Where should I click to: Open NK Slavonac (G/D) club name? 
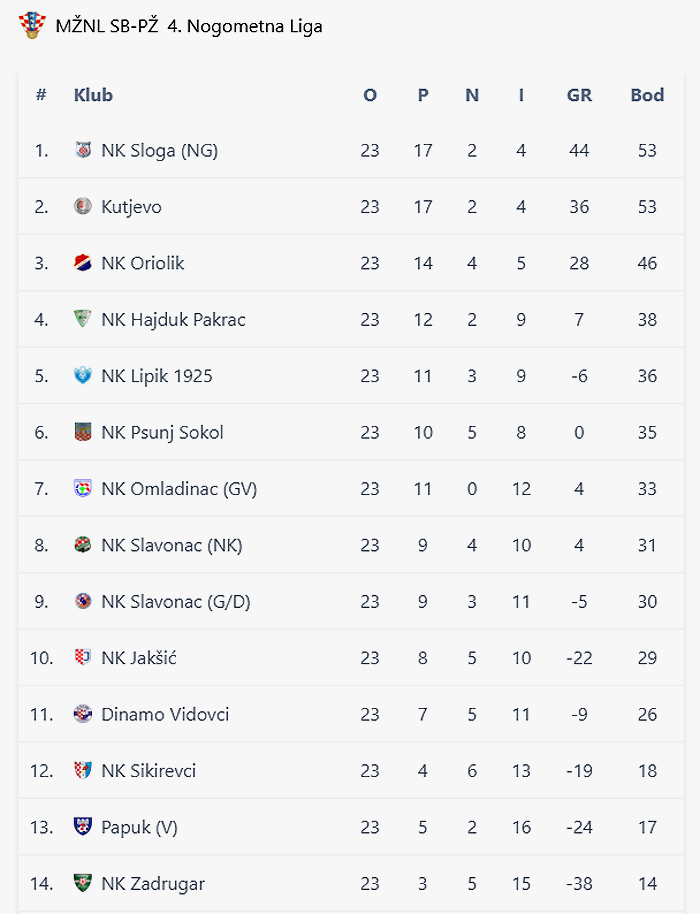tap(175, 602)
